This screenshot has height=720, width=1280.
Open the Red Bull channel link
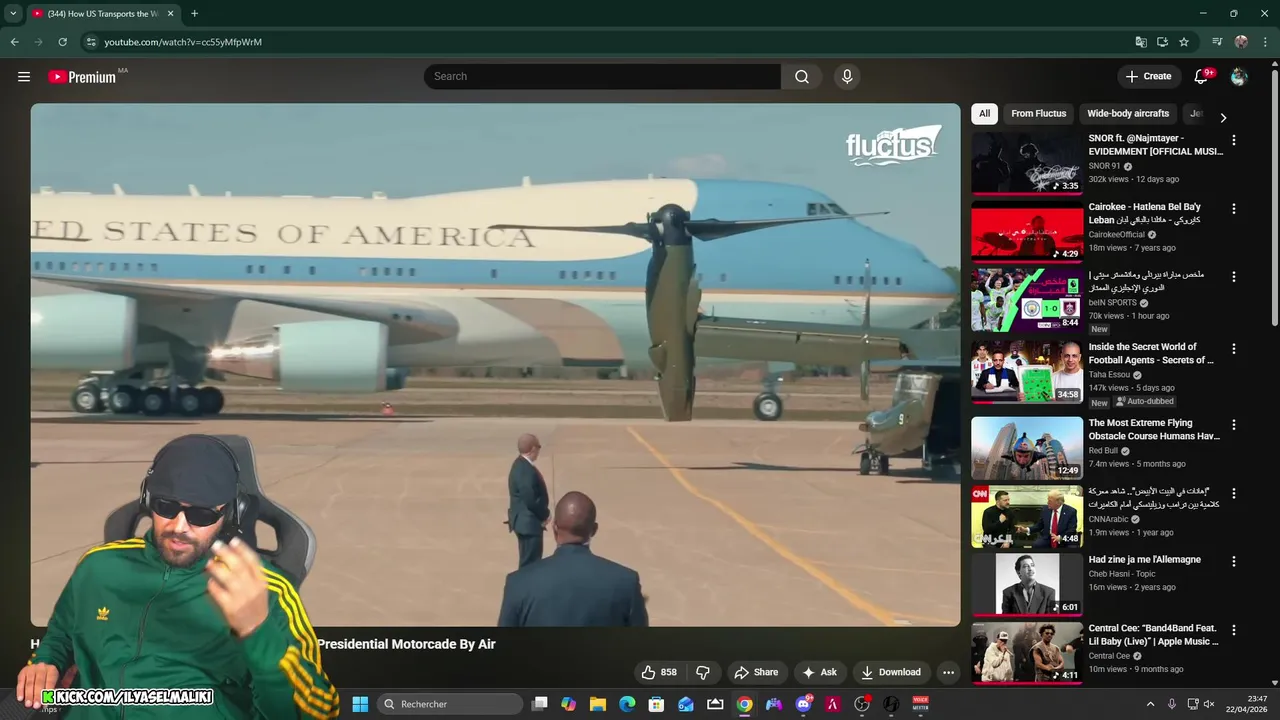pos(1103,451)
